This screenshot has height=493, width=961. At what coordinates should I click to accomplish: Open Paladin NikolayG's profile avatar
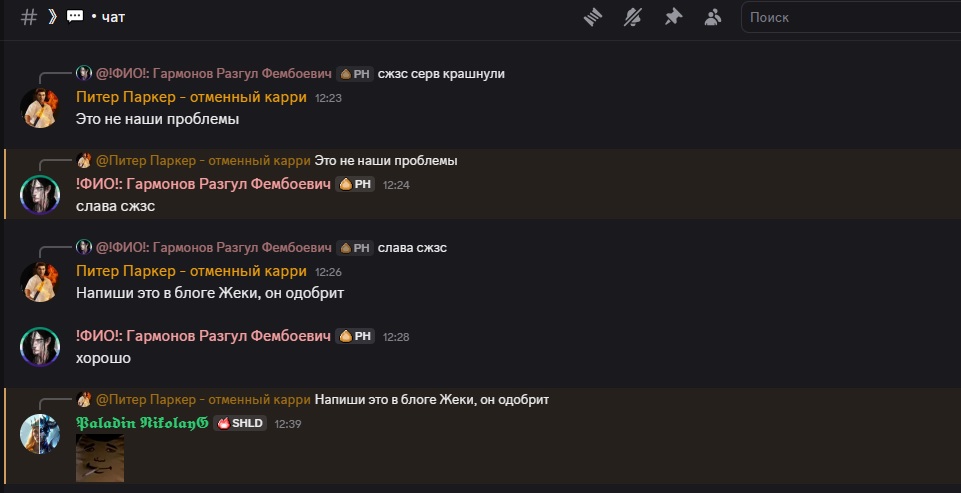40,433
